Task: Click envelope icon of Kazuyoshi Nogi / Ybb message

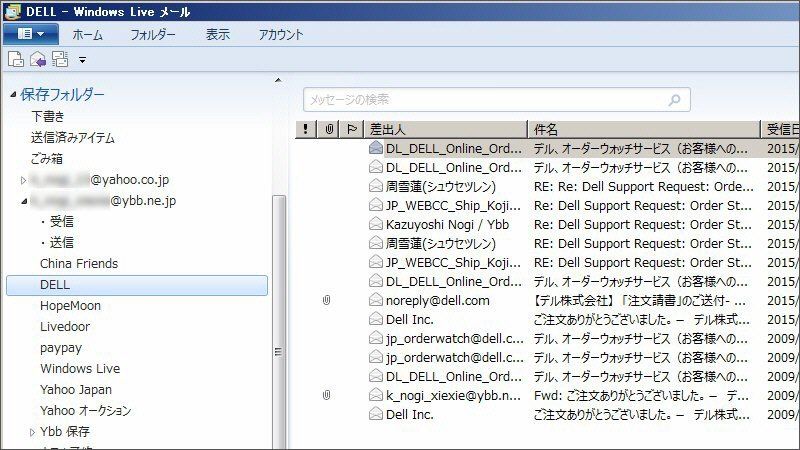Action: [376, 224]
